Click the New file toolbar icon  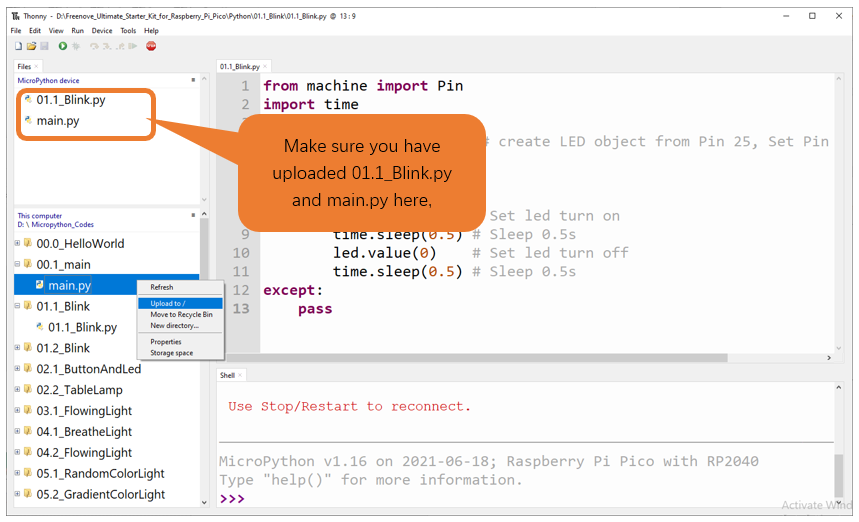(x=18, y=46)
